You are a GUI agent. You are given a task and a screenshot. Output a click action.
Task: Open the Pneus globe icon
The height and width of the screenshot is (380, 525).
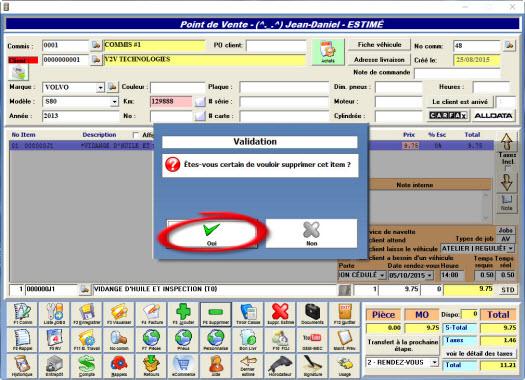183,339
